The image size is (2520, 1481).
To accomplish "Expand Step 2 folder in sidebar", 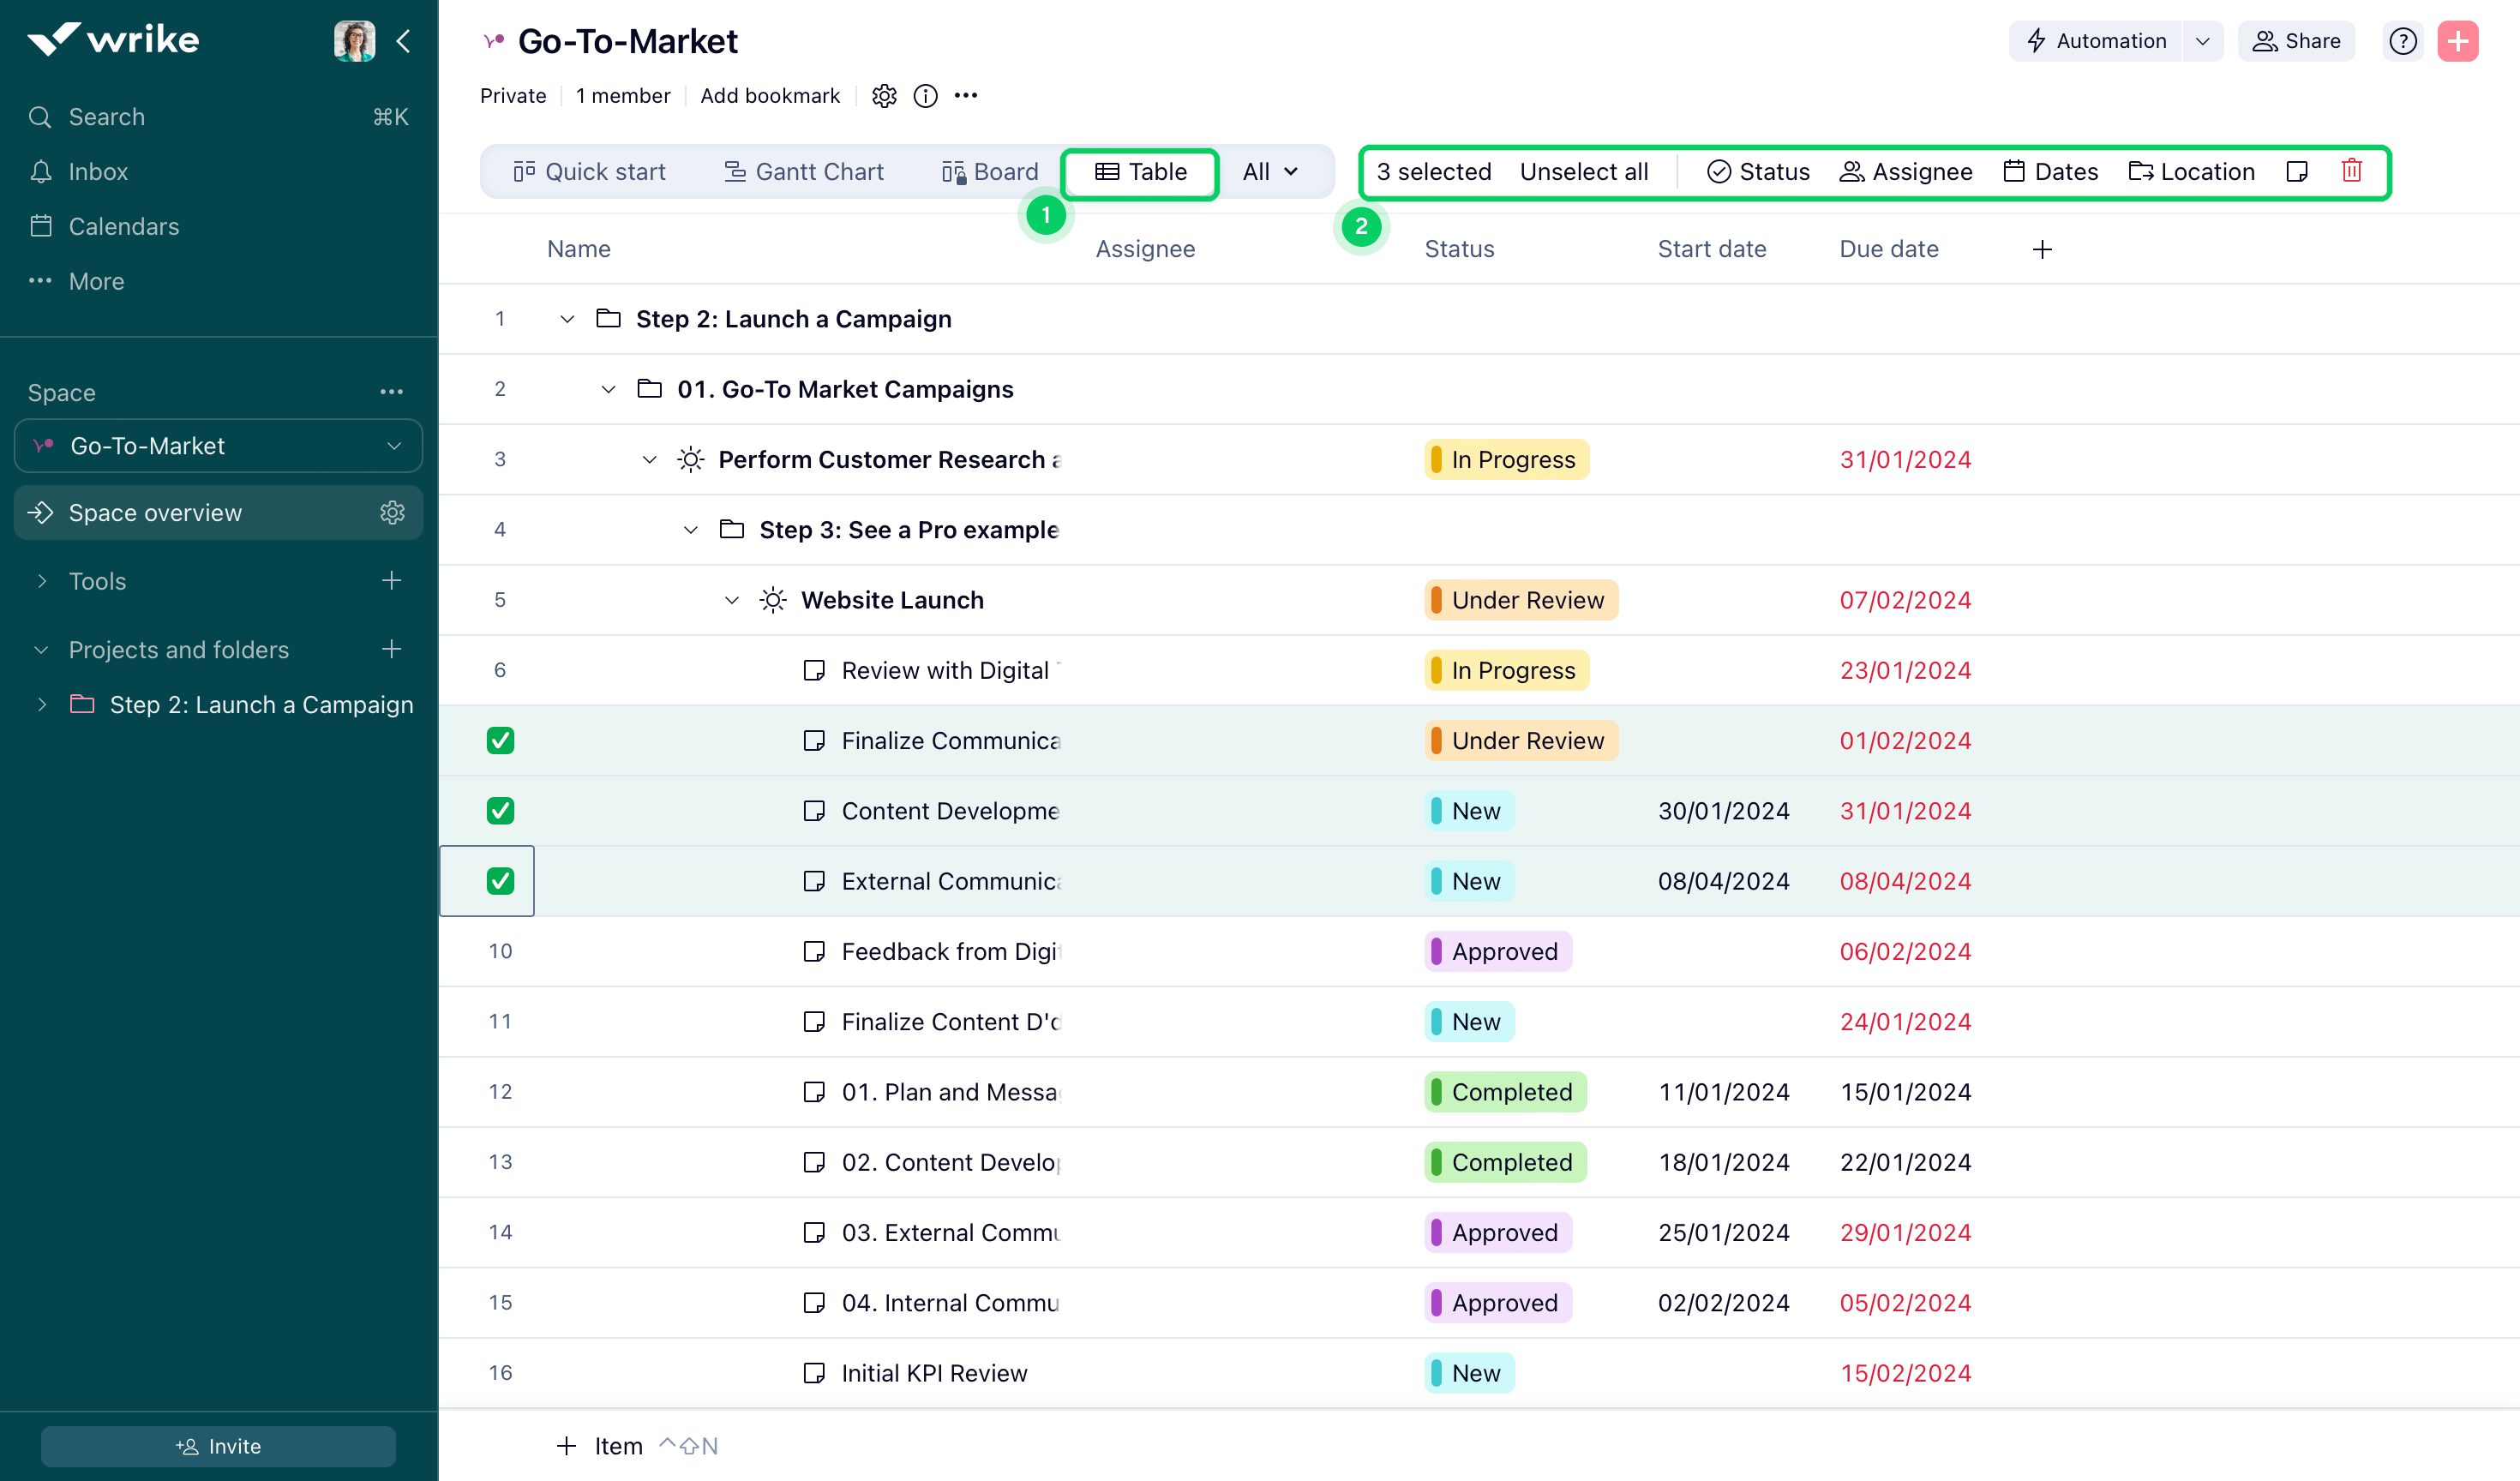I will click(42, 705).
